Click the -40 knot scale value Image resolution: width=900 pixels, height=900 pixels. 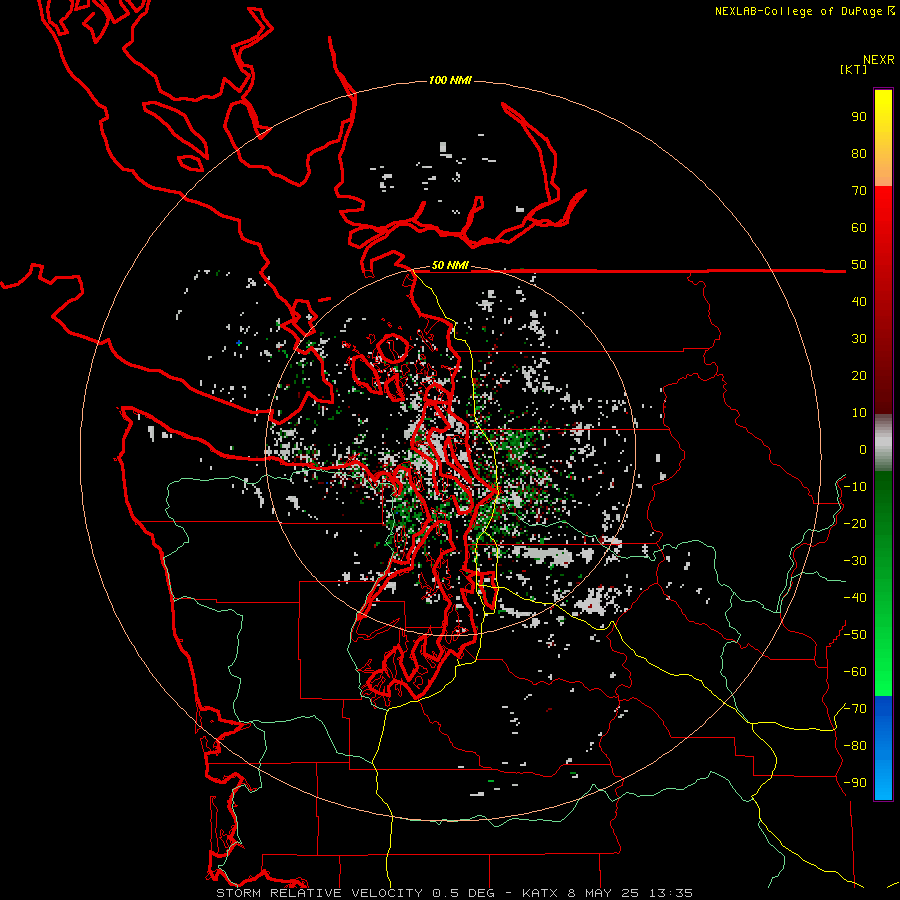tap(855, 598)
